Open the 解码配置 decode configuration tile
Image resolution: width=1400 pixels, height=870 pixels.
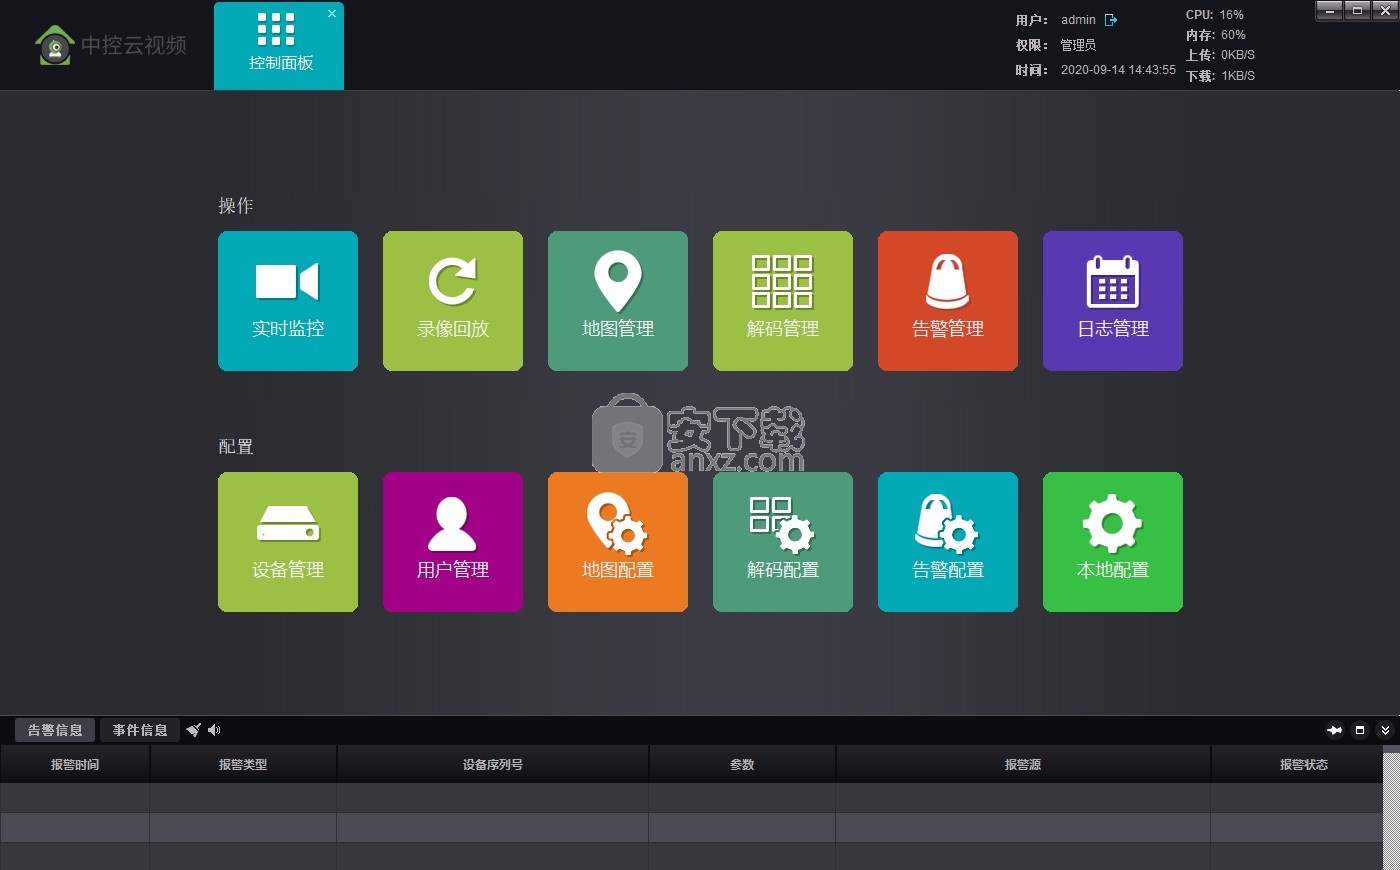pos(783,542)
